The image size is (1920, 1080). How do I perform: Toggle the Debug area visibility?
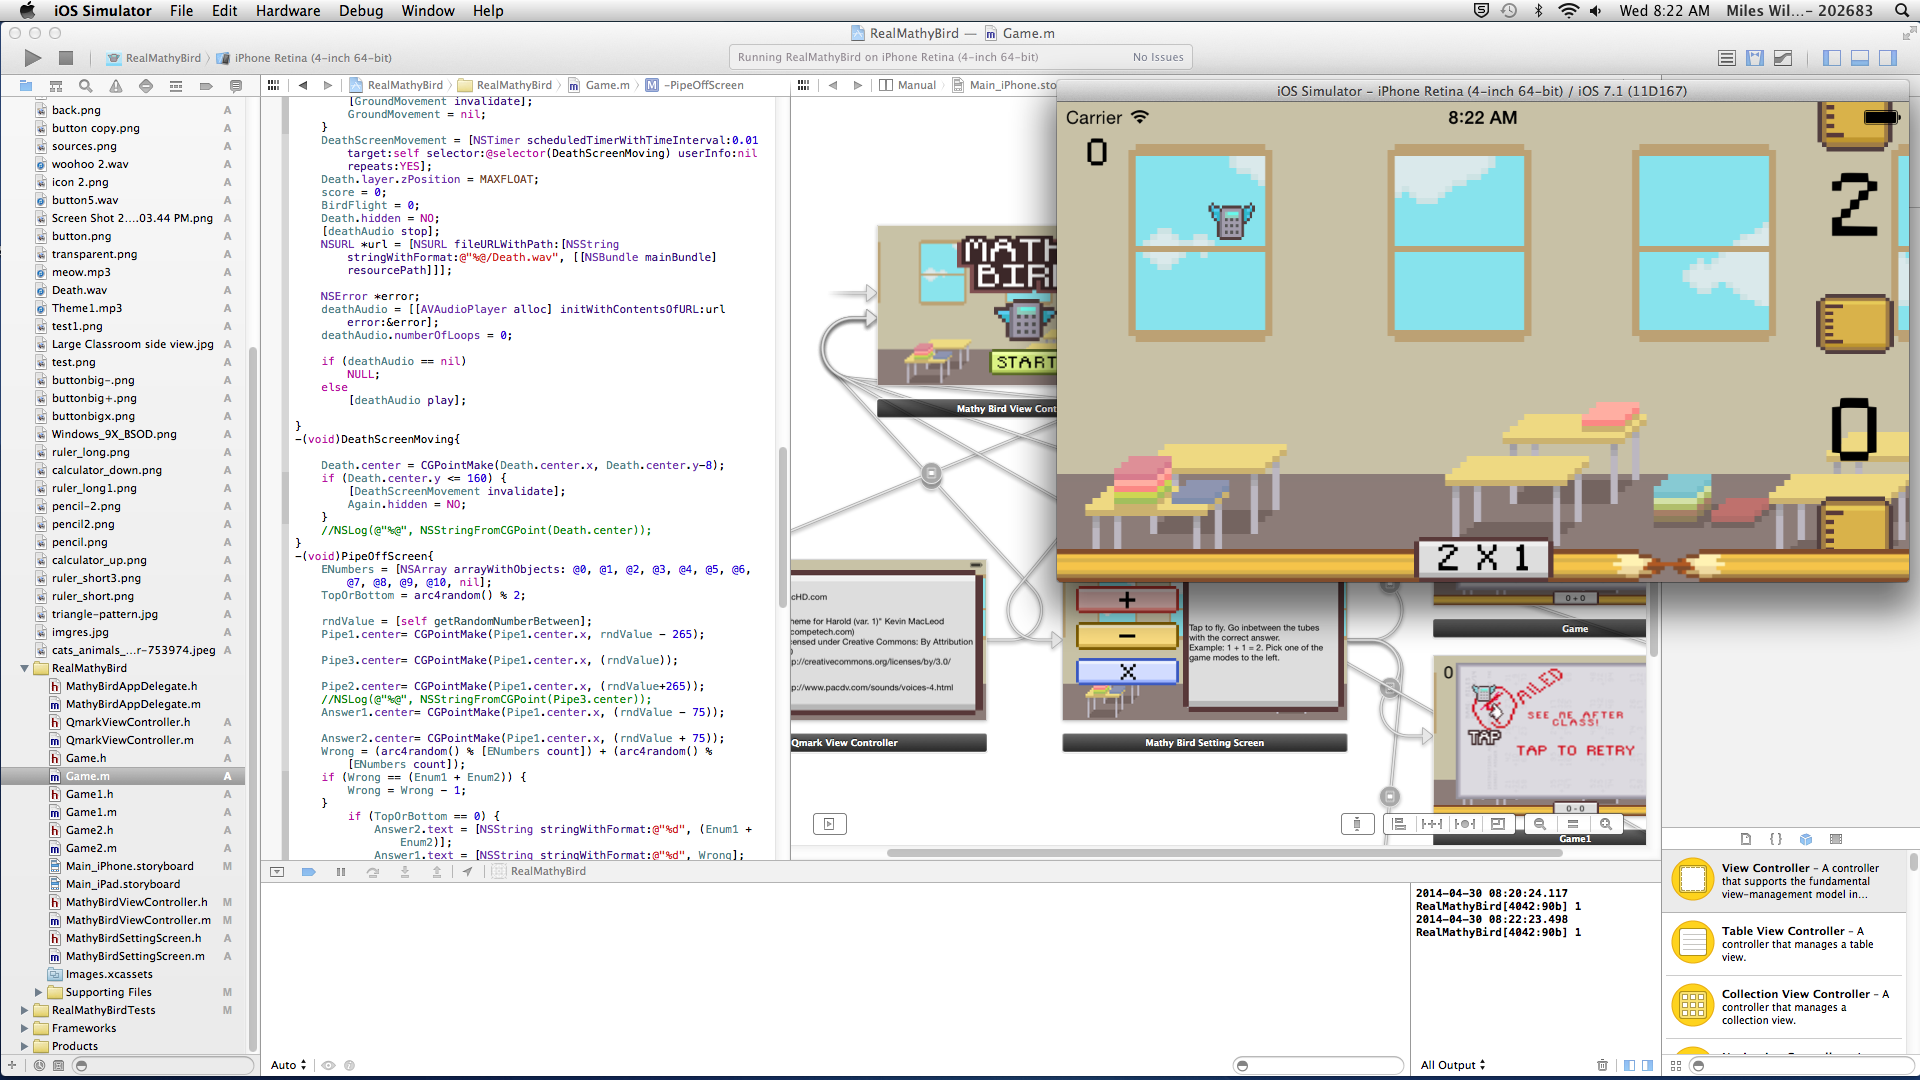pyautogui.click(x=1860, y=58)
